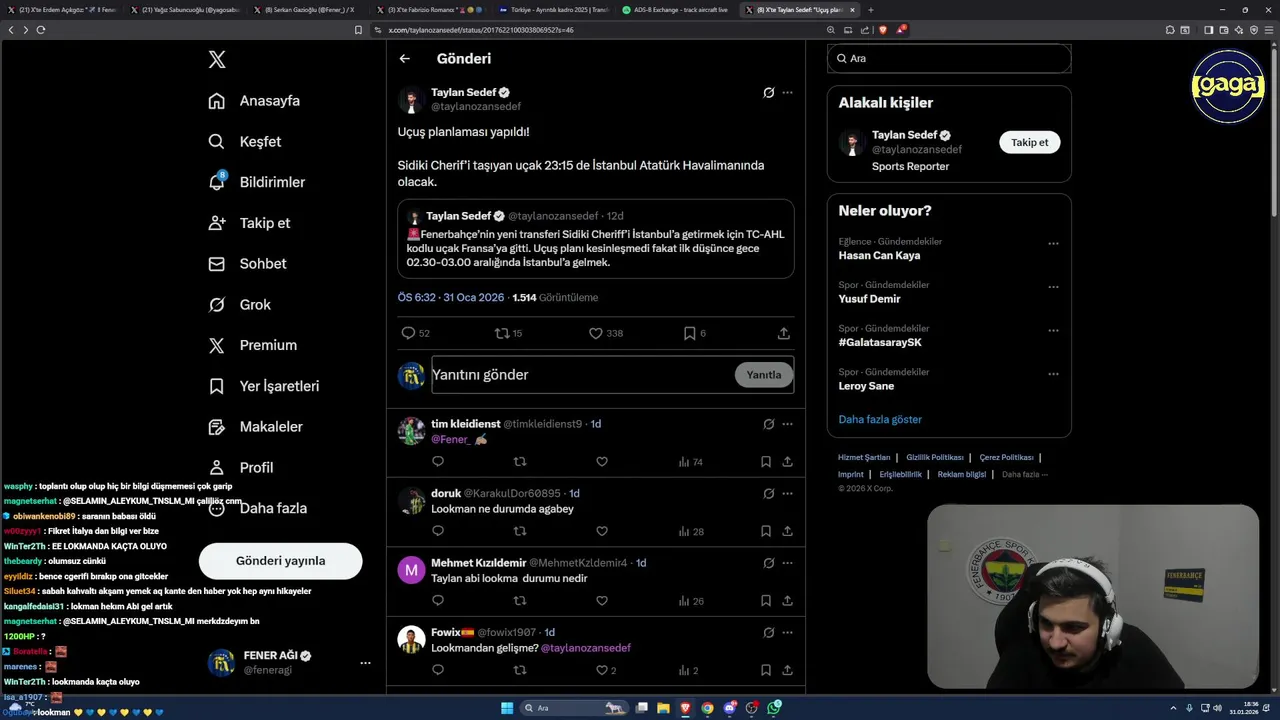Open more options for #GalatasaraySK trend
1280x720 pixels.
click(x=1053, y=331)
